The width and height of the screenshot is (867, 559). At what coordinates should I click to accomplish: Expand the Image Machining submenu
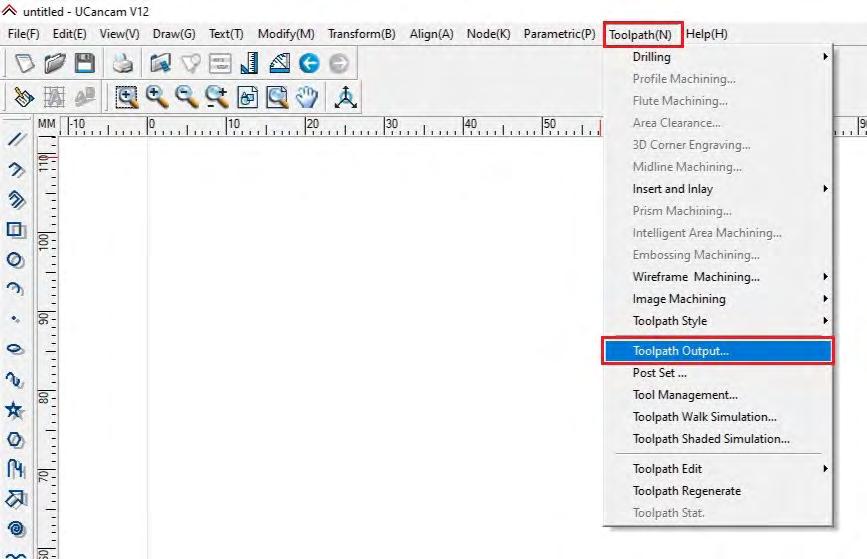[719, 299]
